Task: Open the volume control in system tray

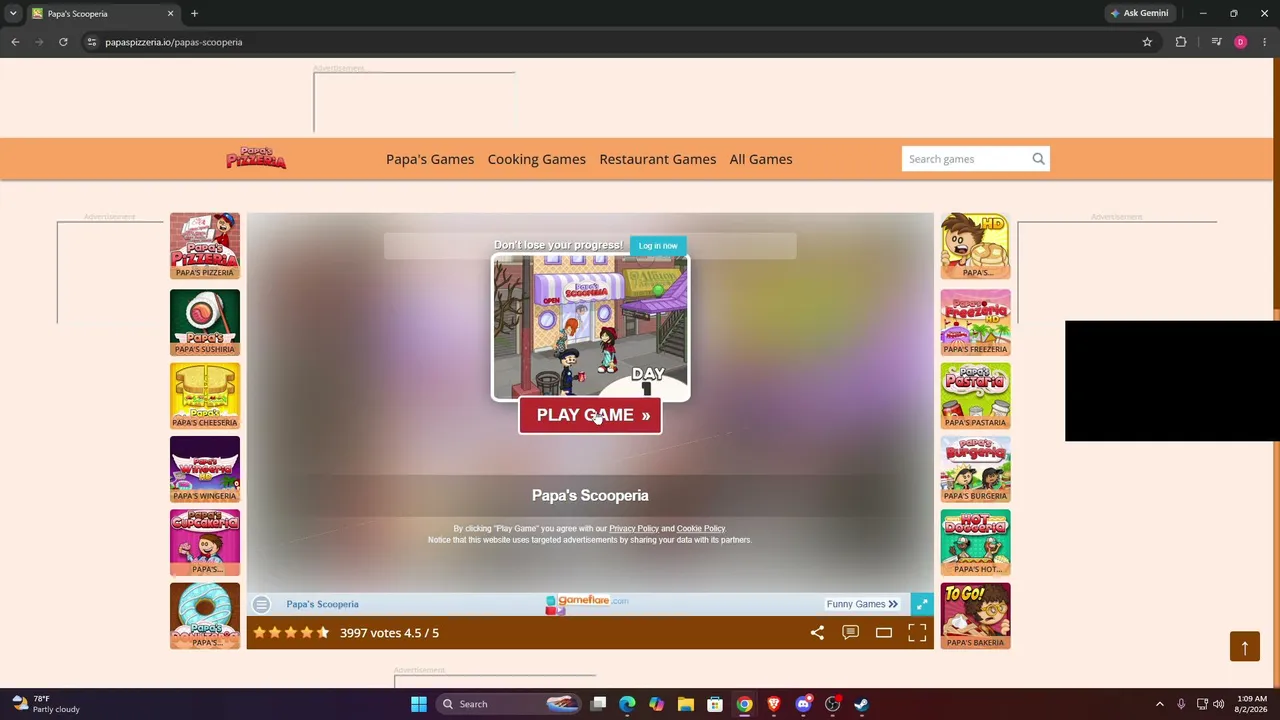Action: (x=1218, y=704)
